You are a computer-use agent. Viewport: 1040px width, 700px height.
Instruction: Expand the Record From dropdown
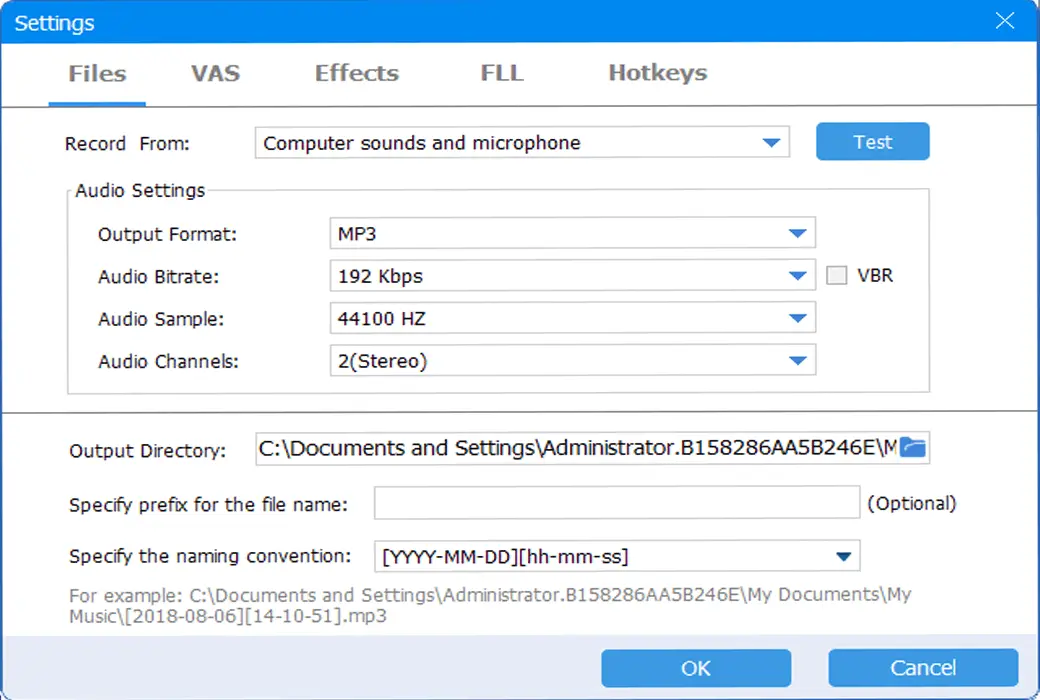pyautogui.click(x=522, y=142)
